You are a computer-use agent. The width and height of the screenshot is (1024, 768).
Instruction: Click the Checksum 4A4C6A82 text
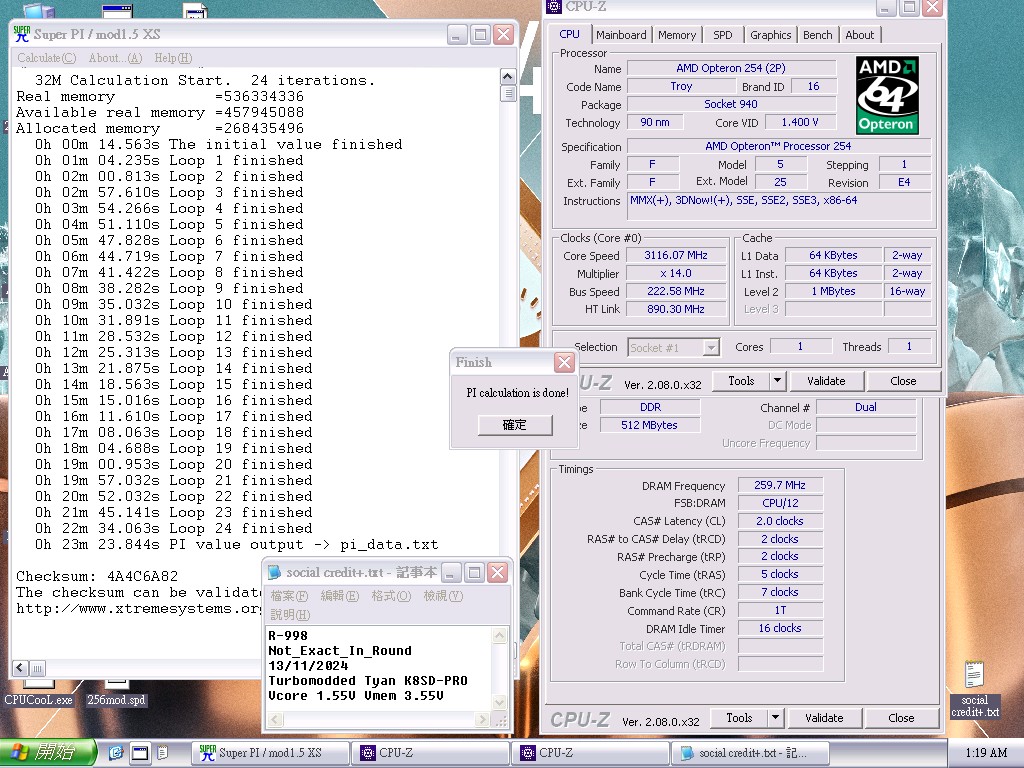(97, 576)
